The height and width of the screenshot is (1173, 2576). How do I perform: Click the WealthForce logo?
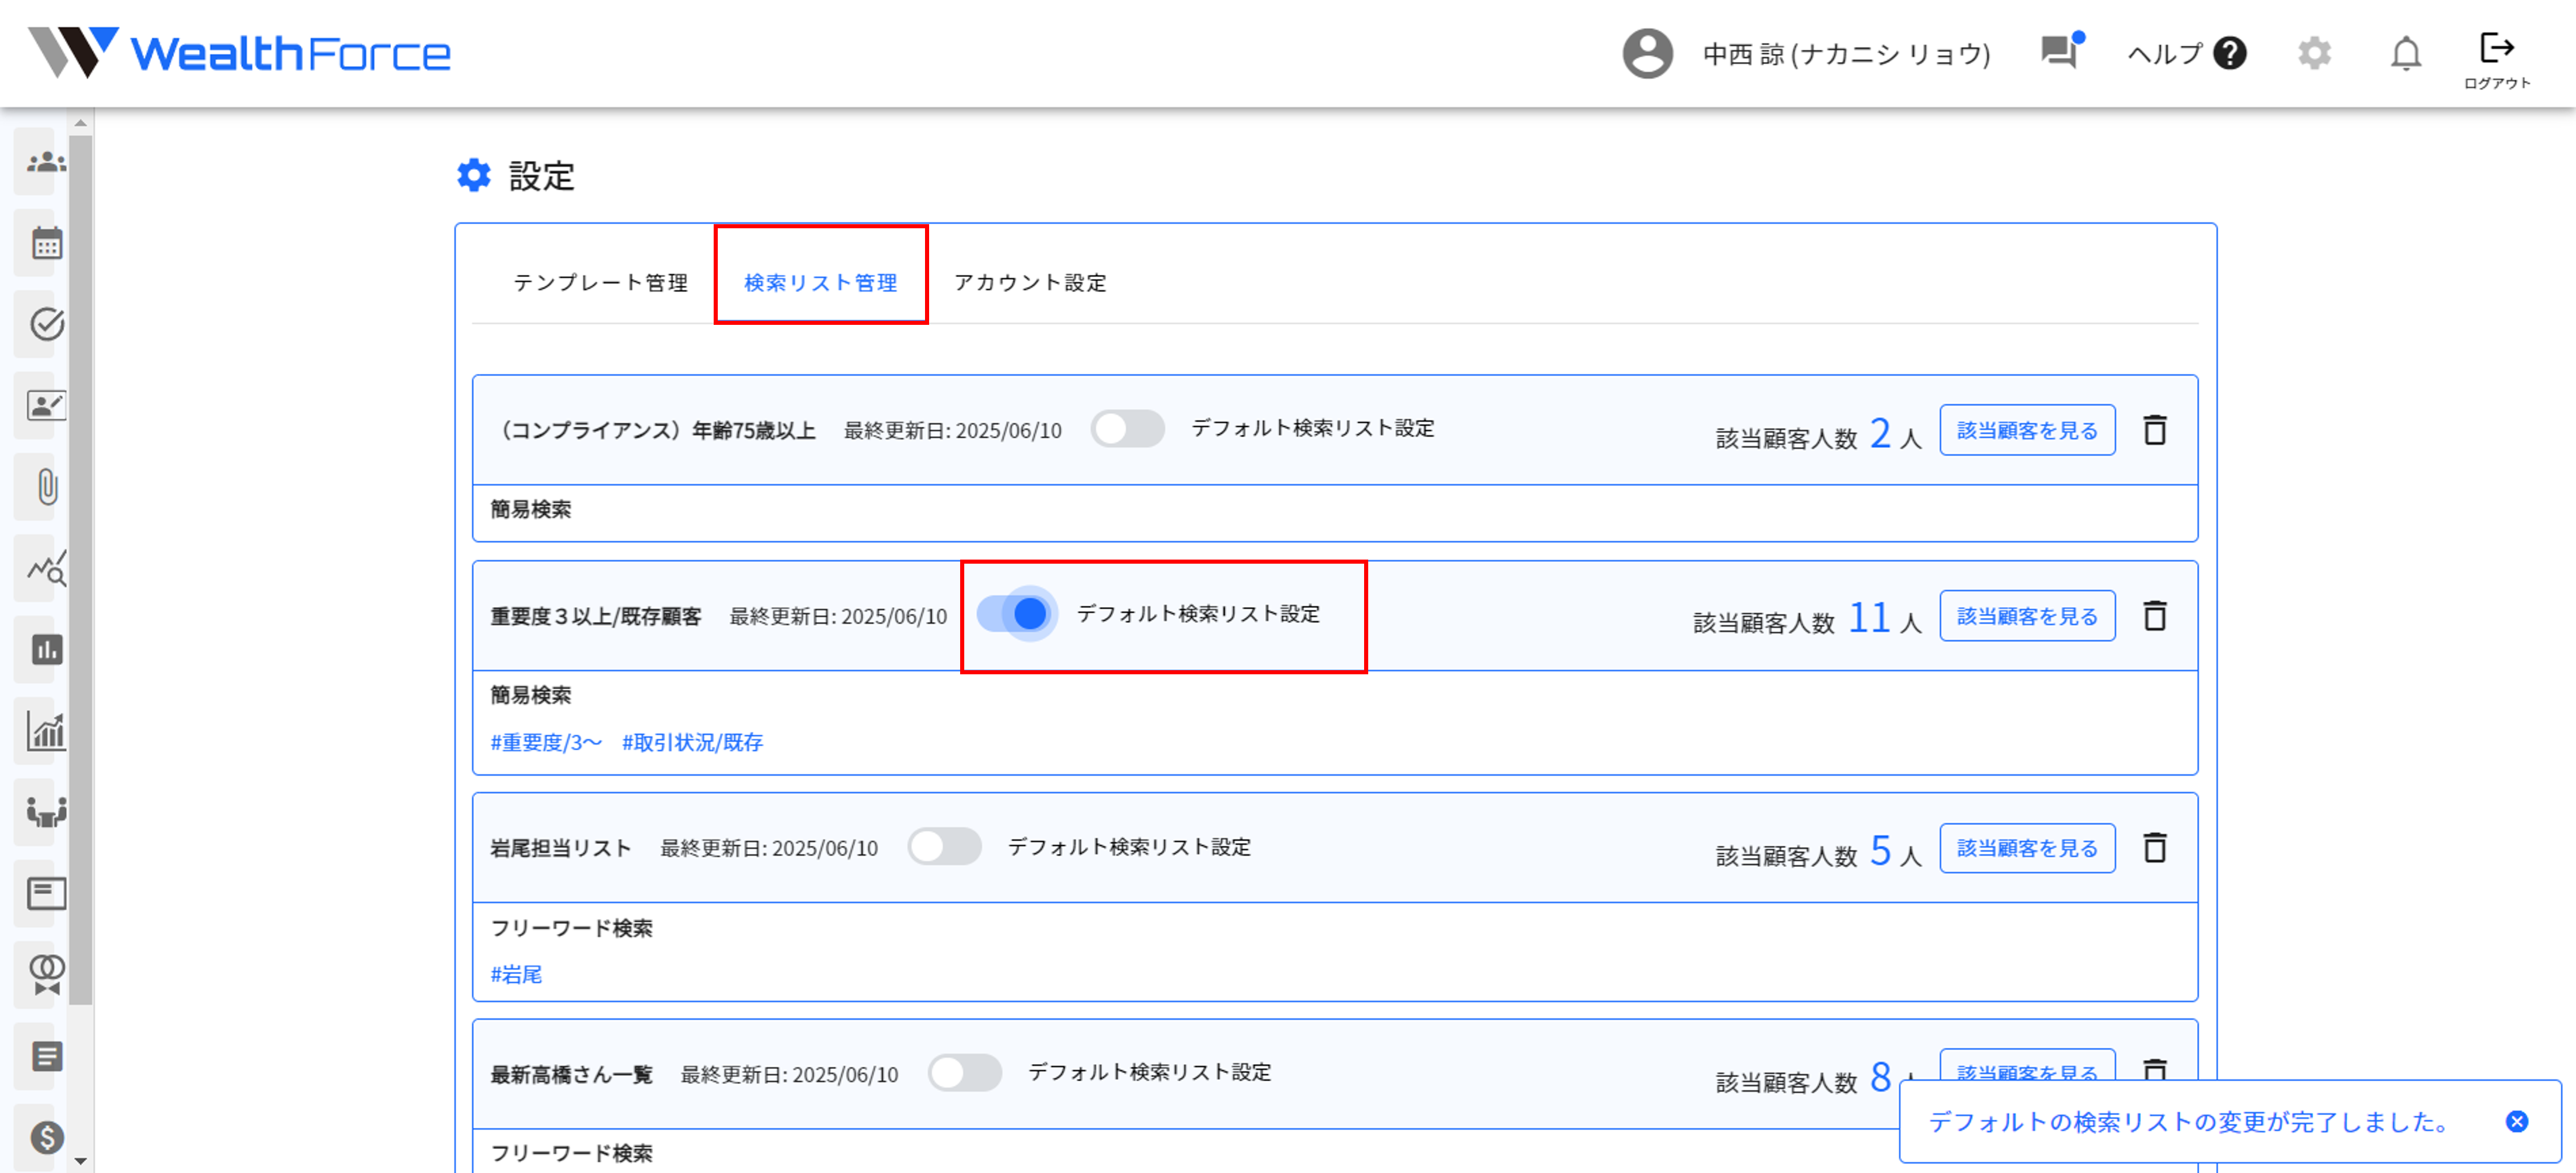tap(240, 52)
